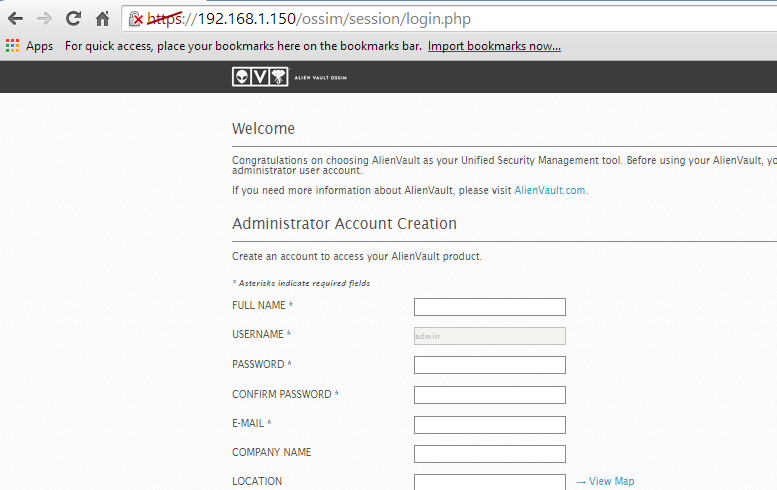Click the Administrator Account Creation heading

pyautogui.click(x=344, y=224)
